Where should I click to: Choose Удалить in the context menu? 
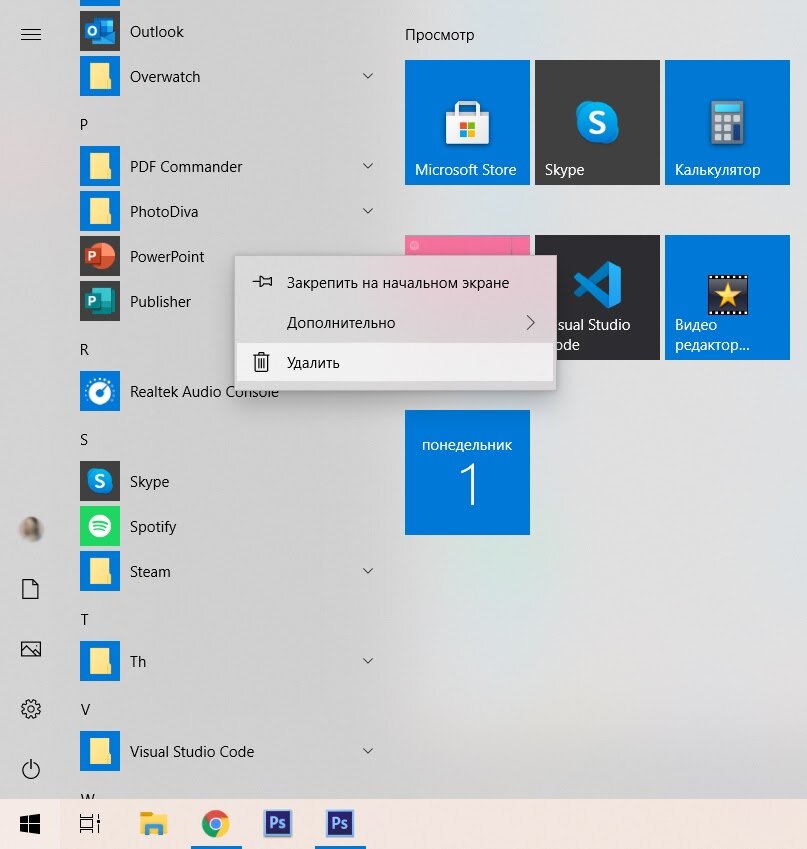click(395, 363)
